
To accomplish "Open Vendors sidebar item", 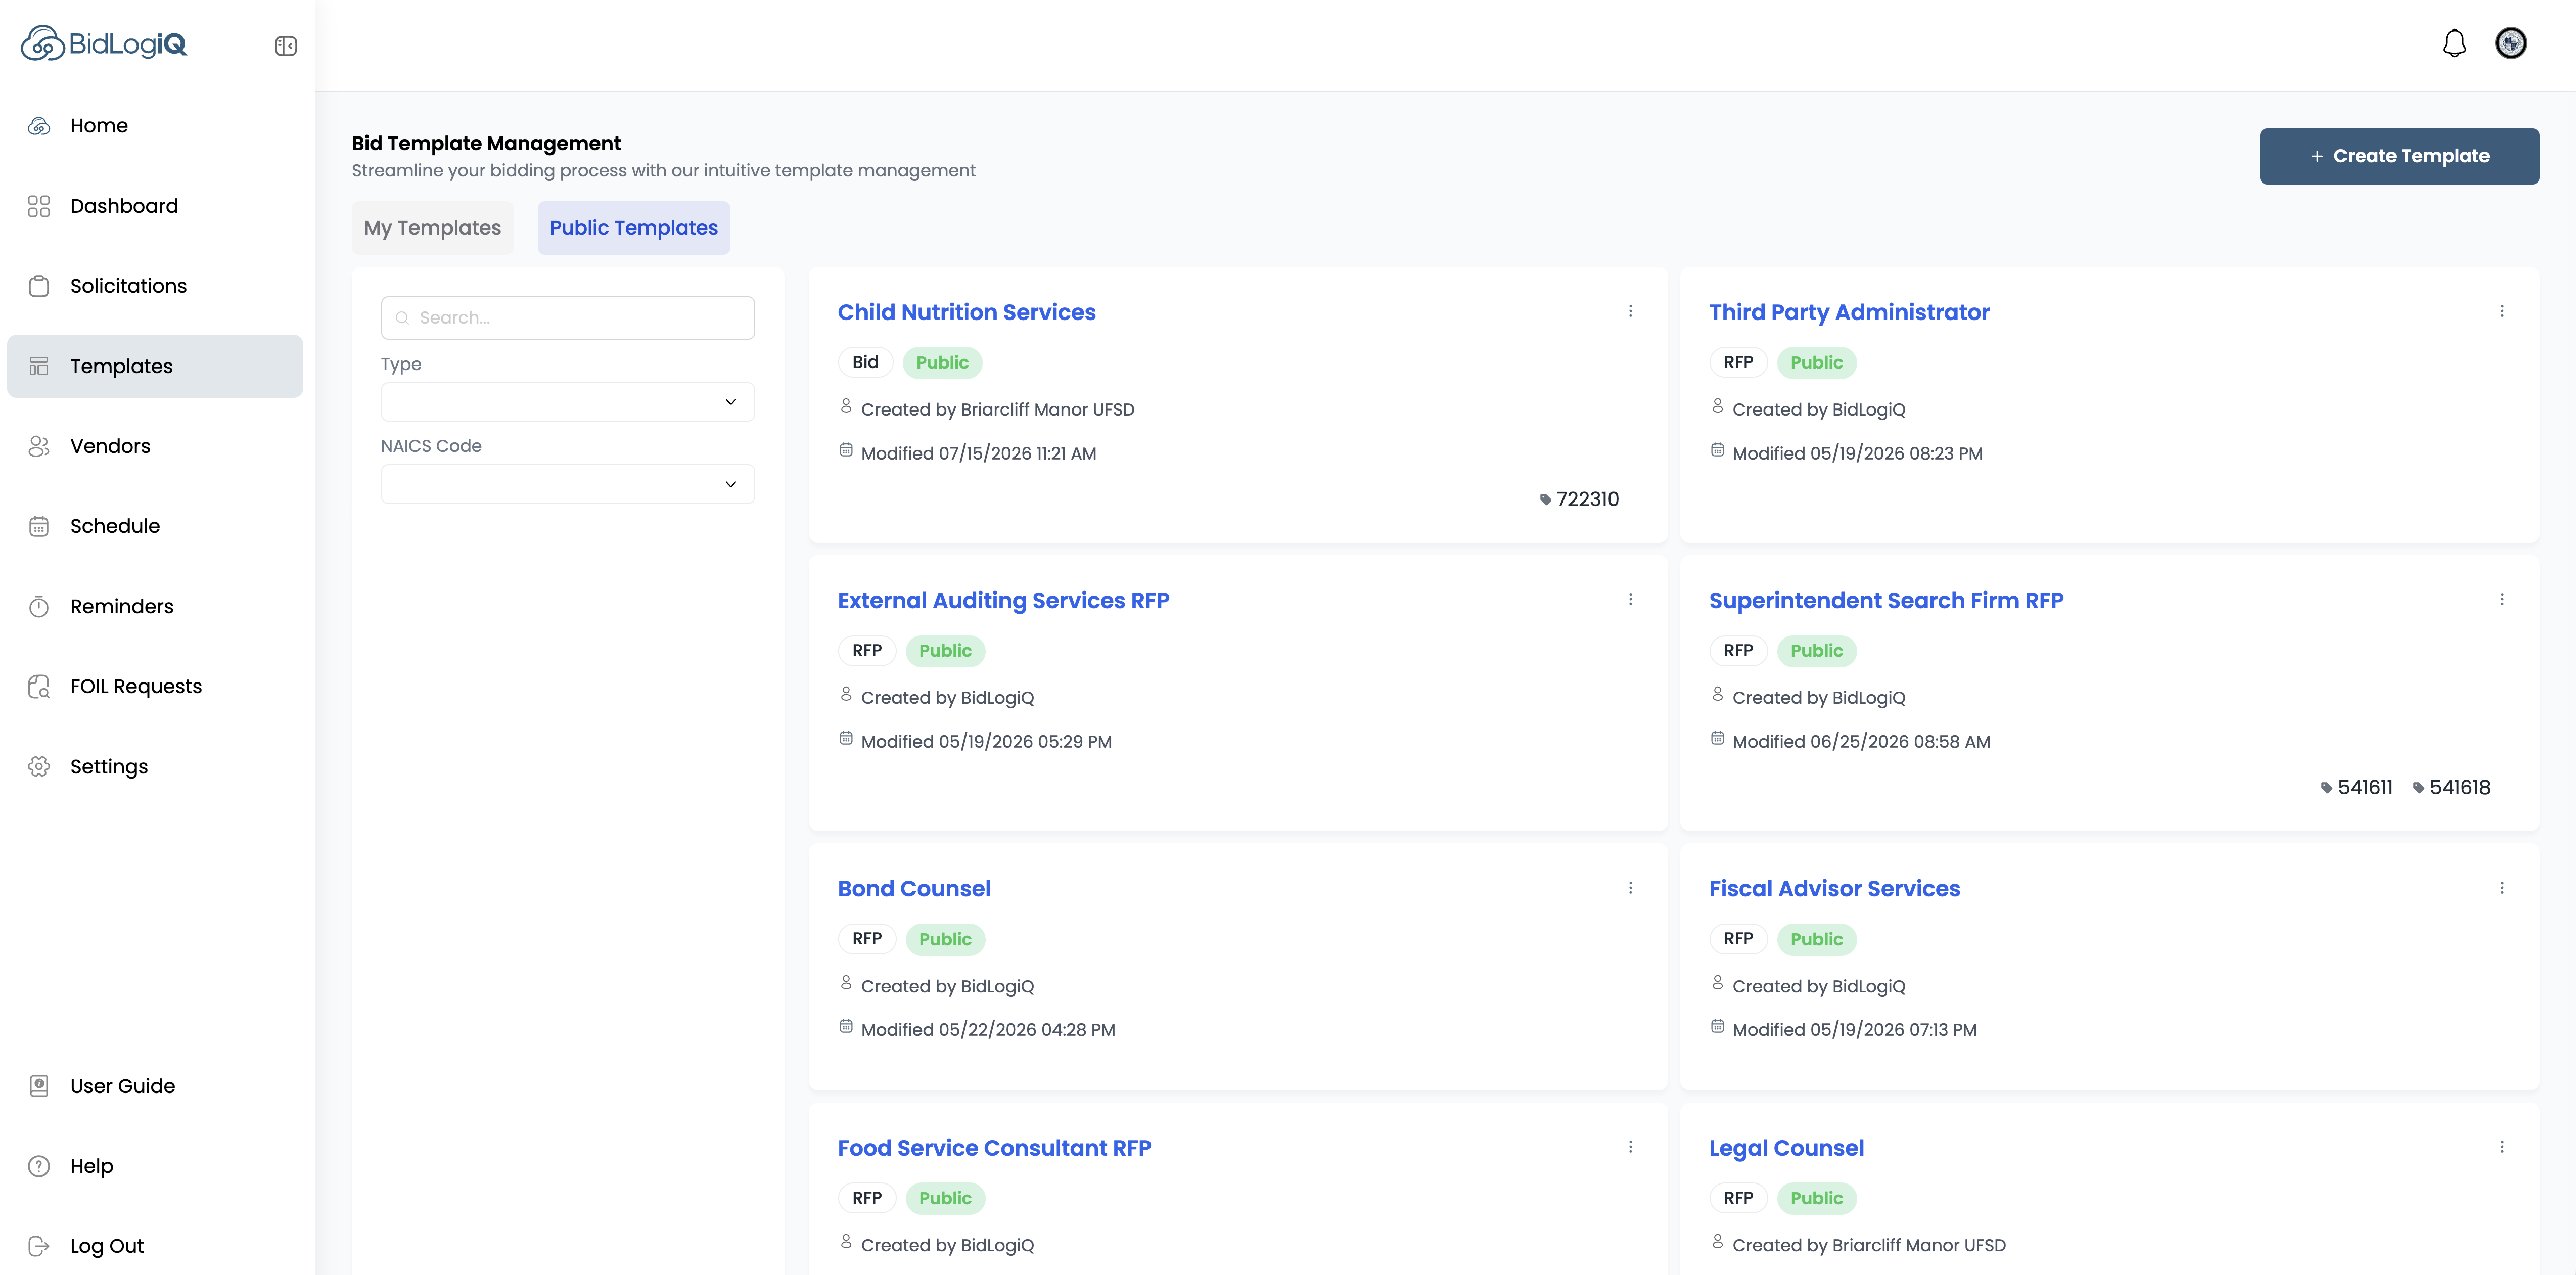I will point(155,446).
